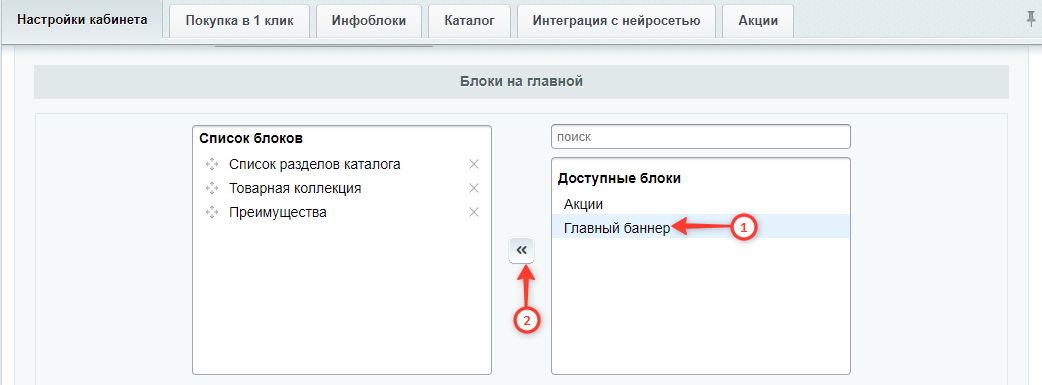Switch to the Каталог tab

pyautogui.click(x=469, y=21)
